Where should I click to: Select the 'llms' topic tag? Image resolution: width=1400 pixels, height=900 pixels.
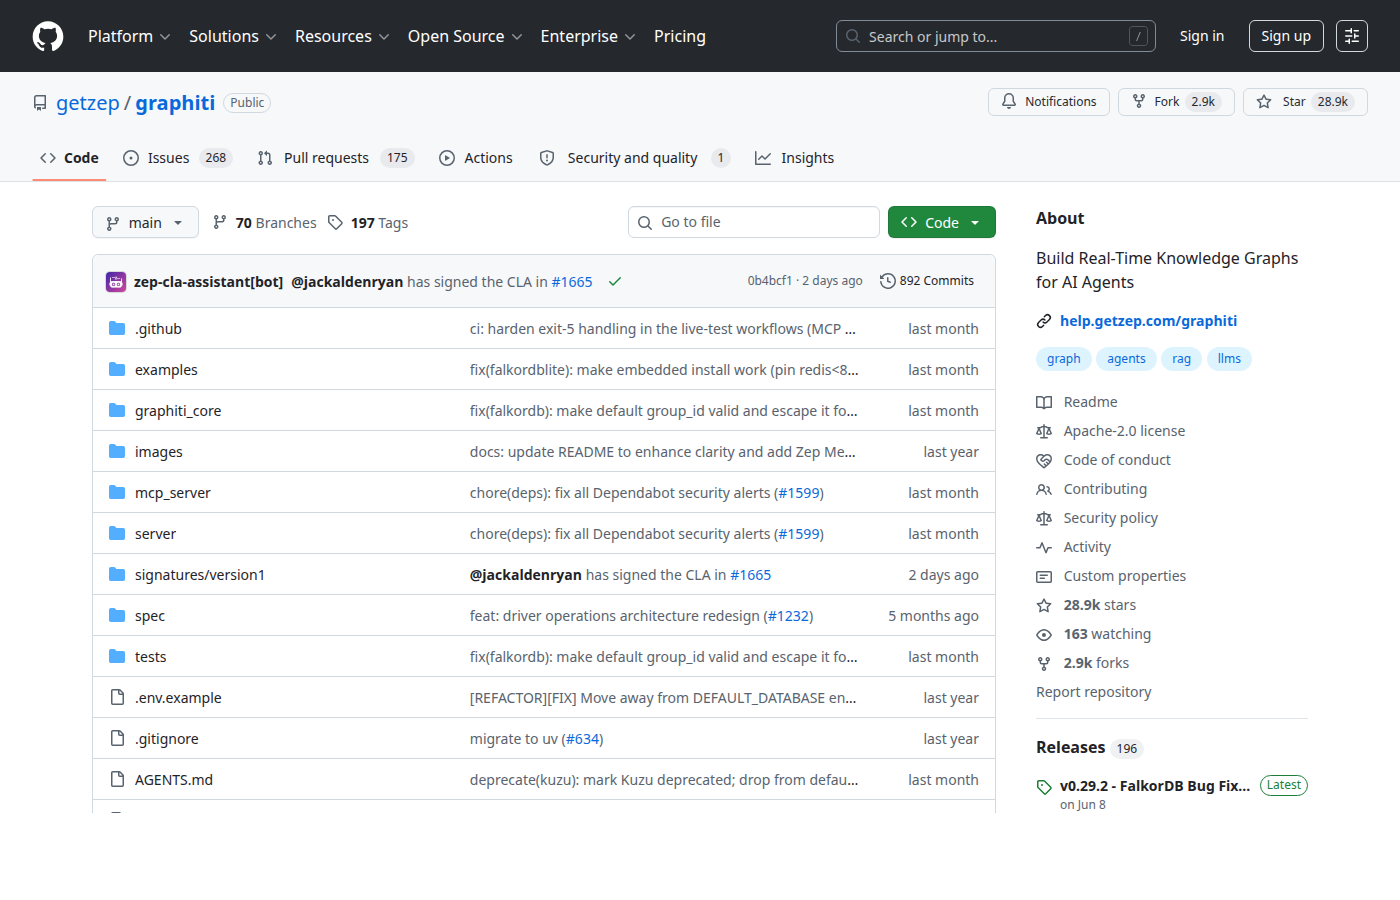click(x=1229, y=359)
